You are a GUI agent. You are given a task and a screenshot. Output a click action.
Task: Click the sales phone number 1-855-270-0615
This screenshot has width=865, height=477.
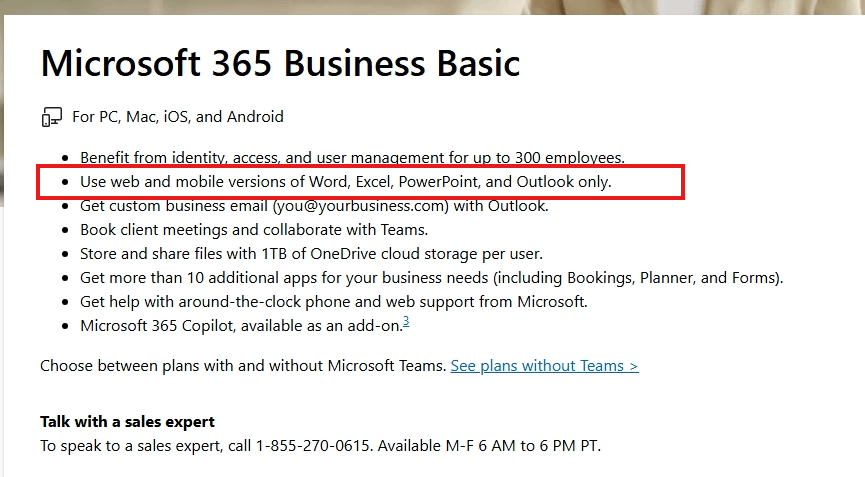point(314,446)
